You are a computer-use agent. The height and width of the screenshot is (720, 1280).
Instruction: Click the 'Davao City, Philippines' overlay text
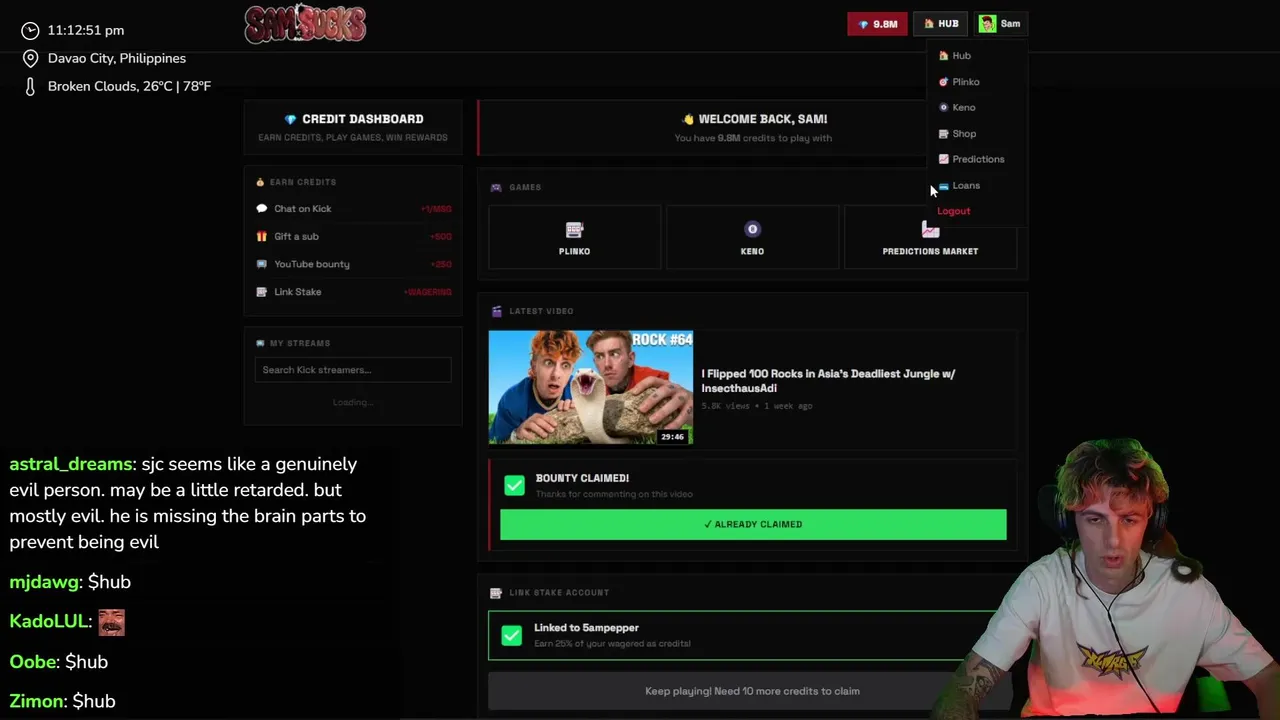point(117,58)
